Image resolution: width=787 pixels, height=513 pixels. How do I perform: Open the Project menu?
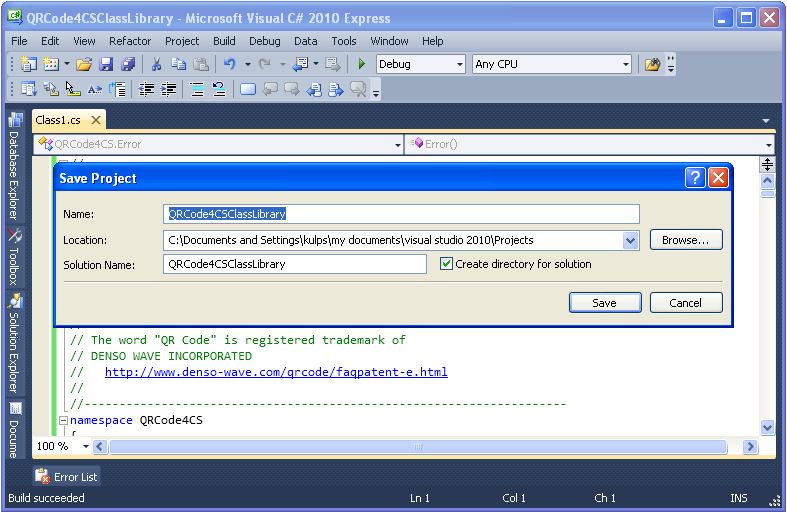tap(182, 41)
